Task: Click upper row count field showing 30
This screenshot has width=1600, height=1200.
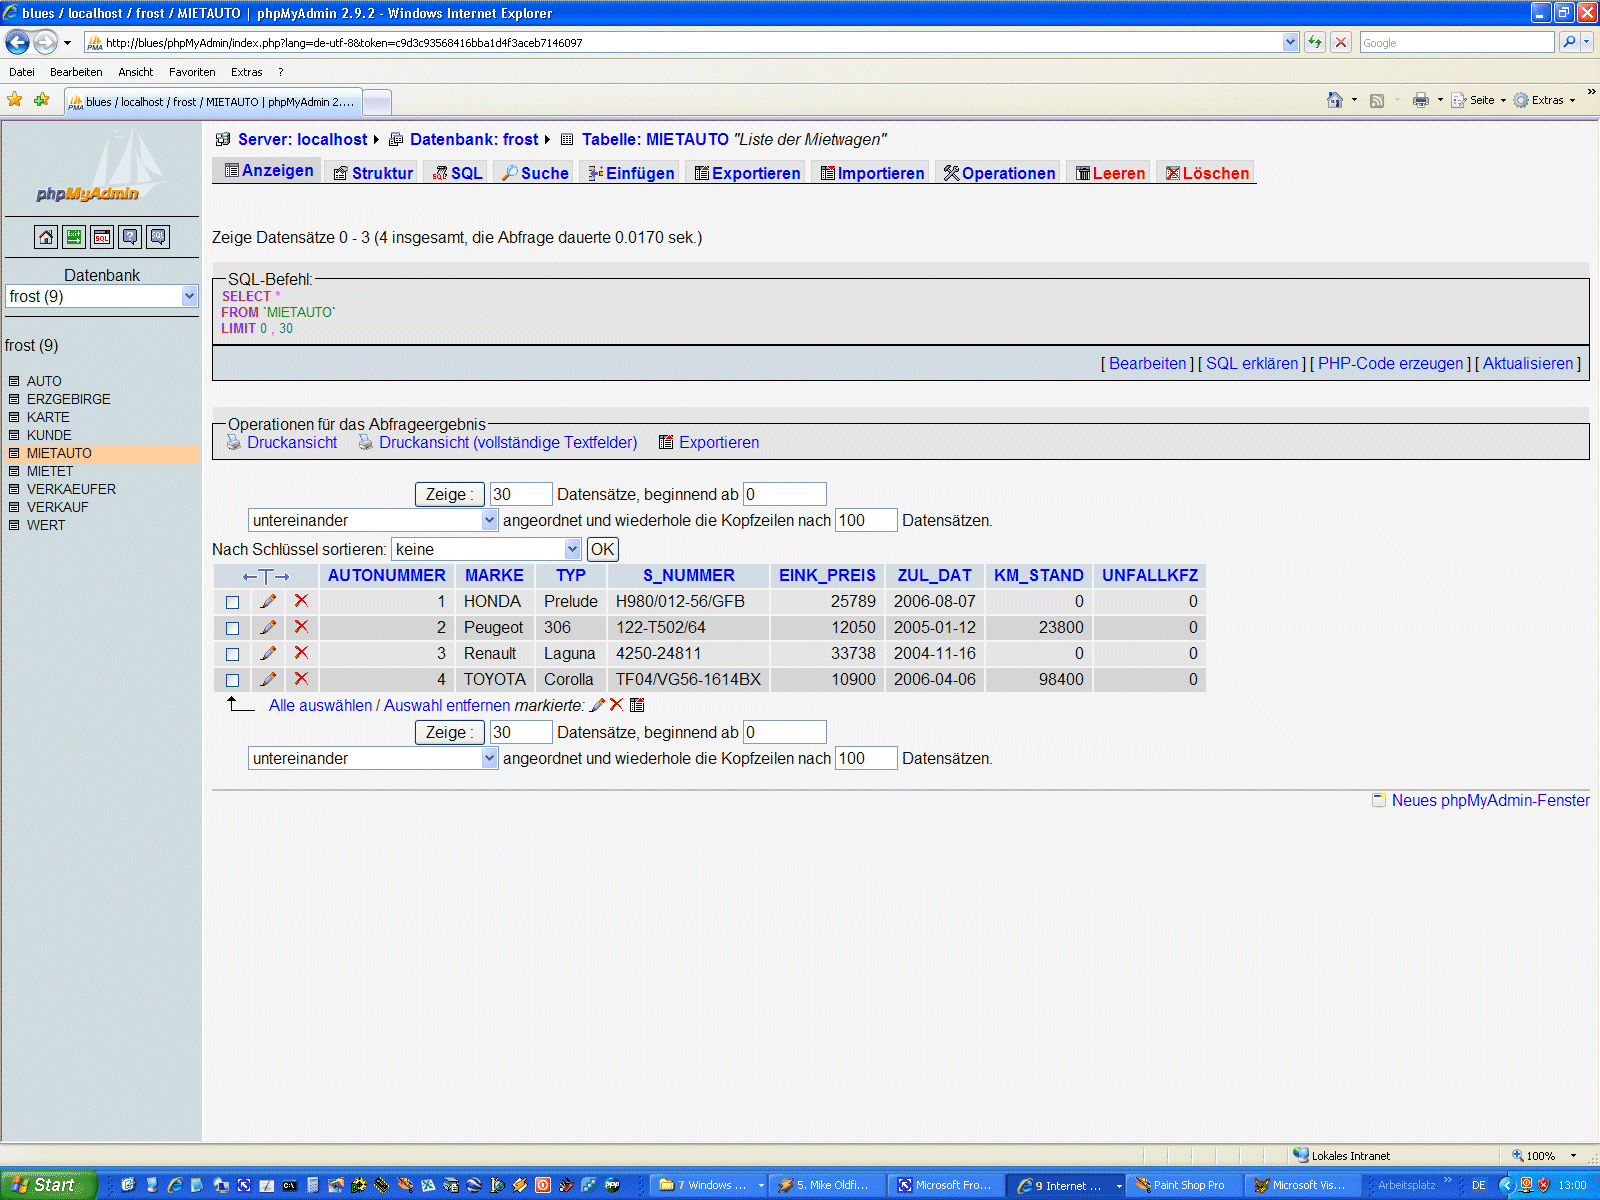Action: [521, 494]
